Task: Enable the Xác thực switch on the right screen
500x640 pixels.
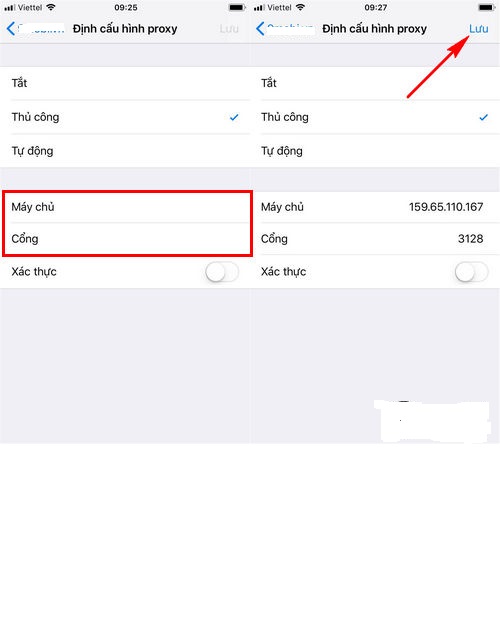Action: (471, 272)
